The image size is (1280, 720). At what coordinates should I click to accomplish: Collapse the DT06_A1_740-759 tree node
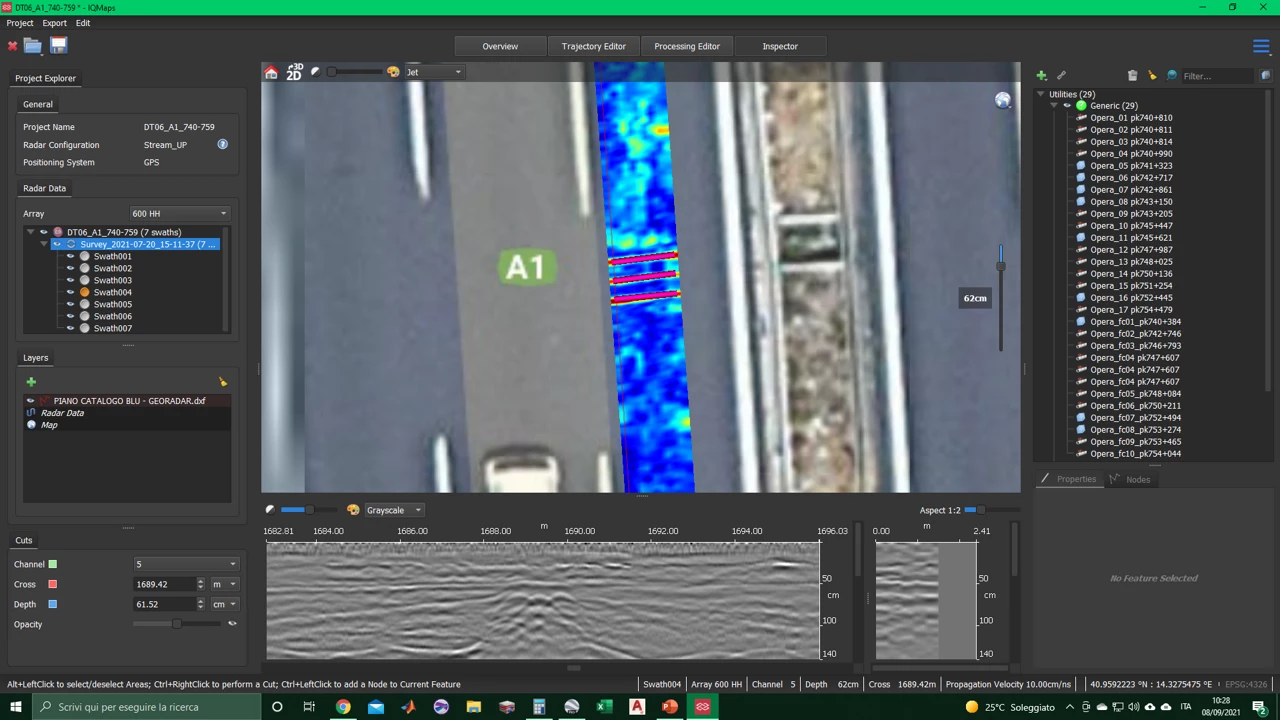(30, 232)
